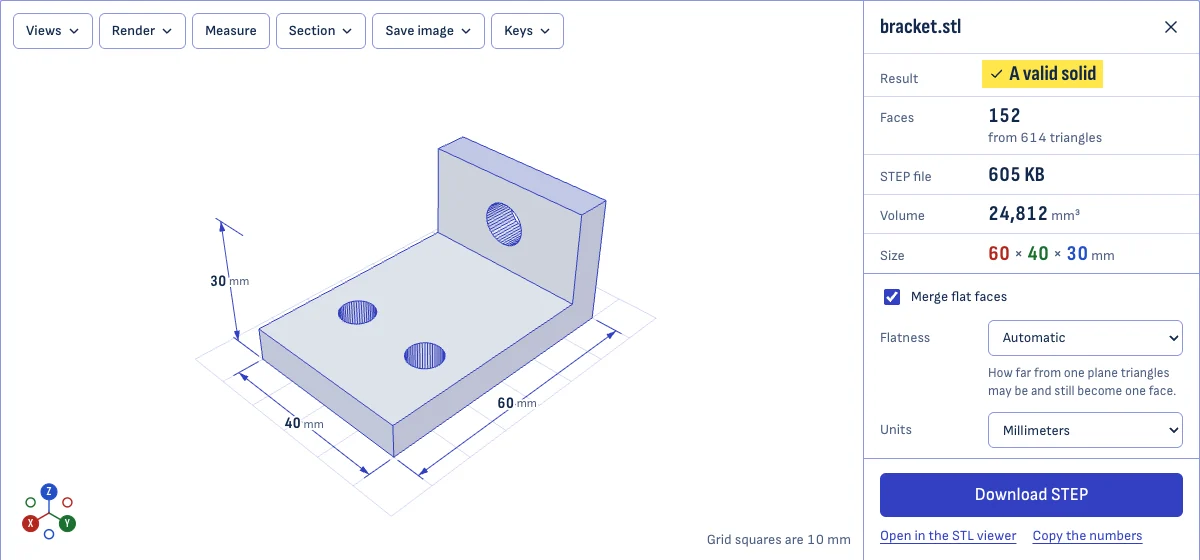
Task: Open the Render dropdown menu
Action: tap(142, 31)
